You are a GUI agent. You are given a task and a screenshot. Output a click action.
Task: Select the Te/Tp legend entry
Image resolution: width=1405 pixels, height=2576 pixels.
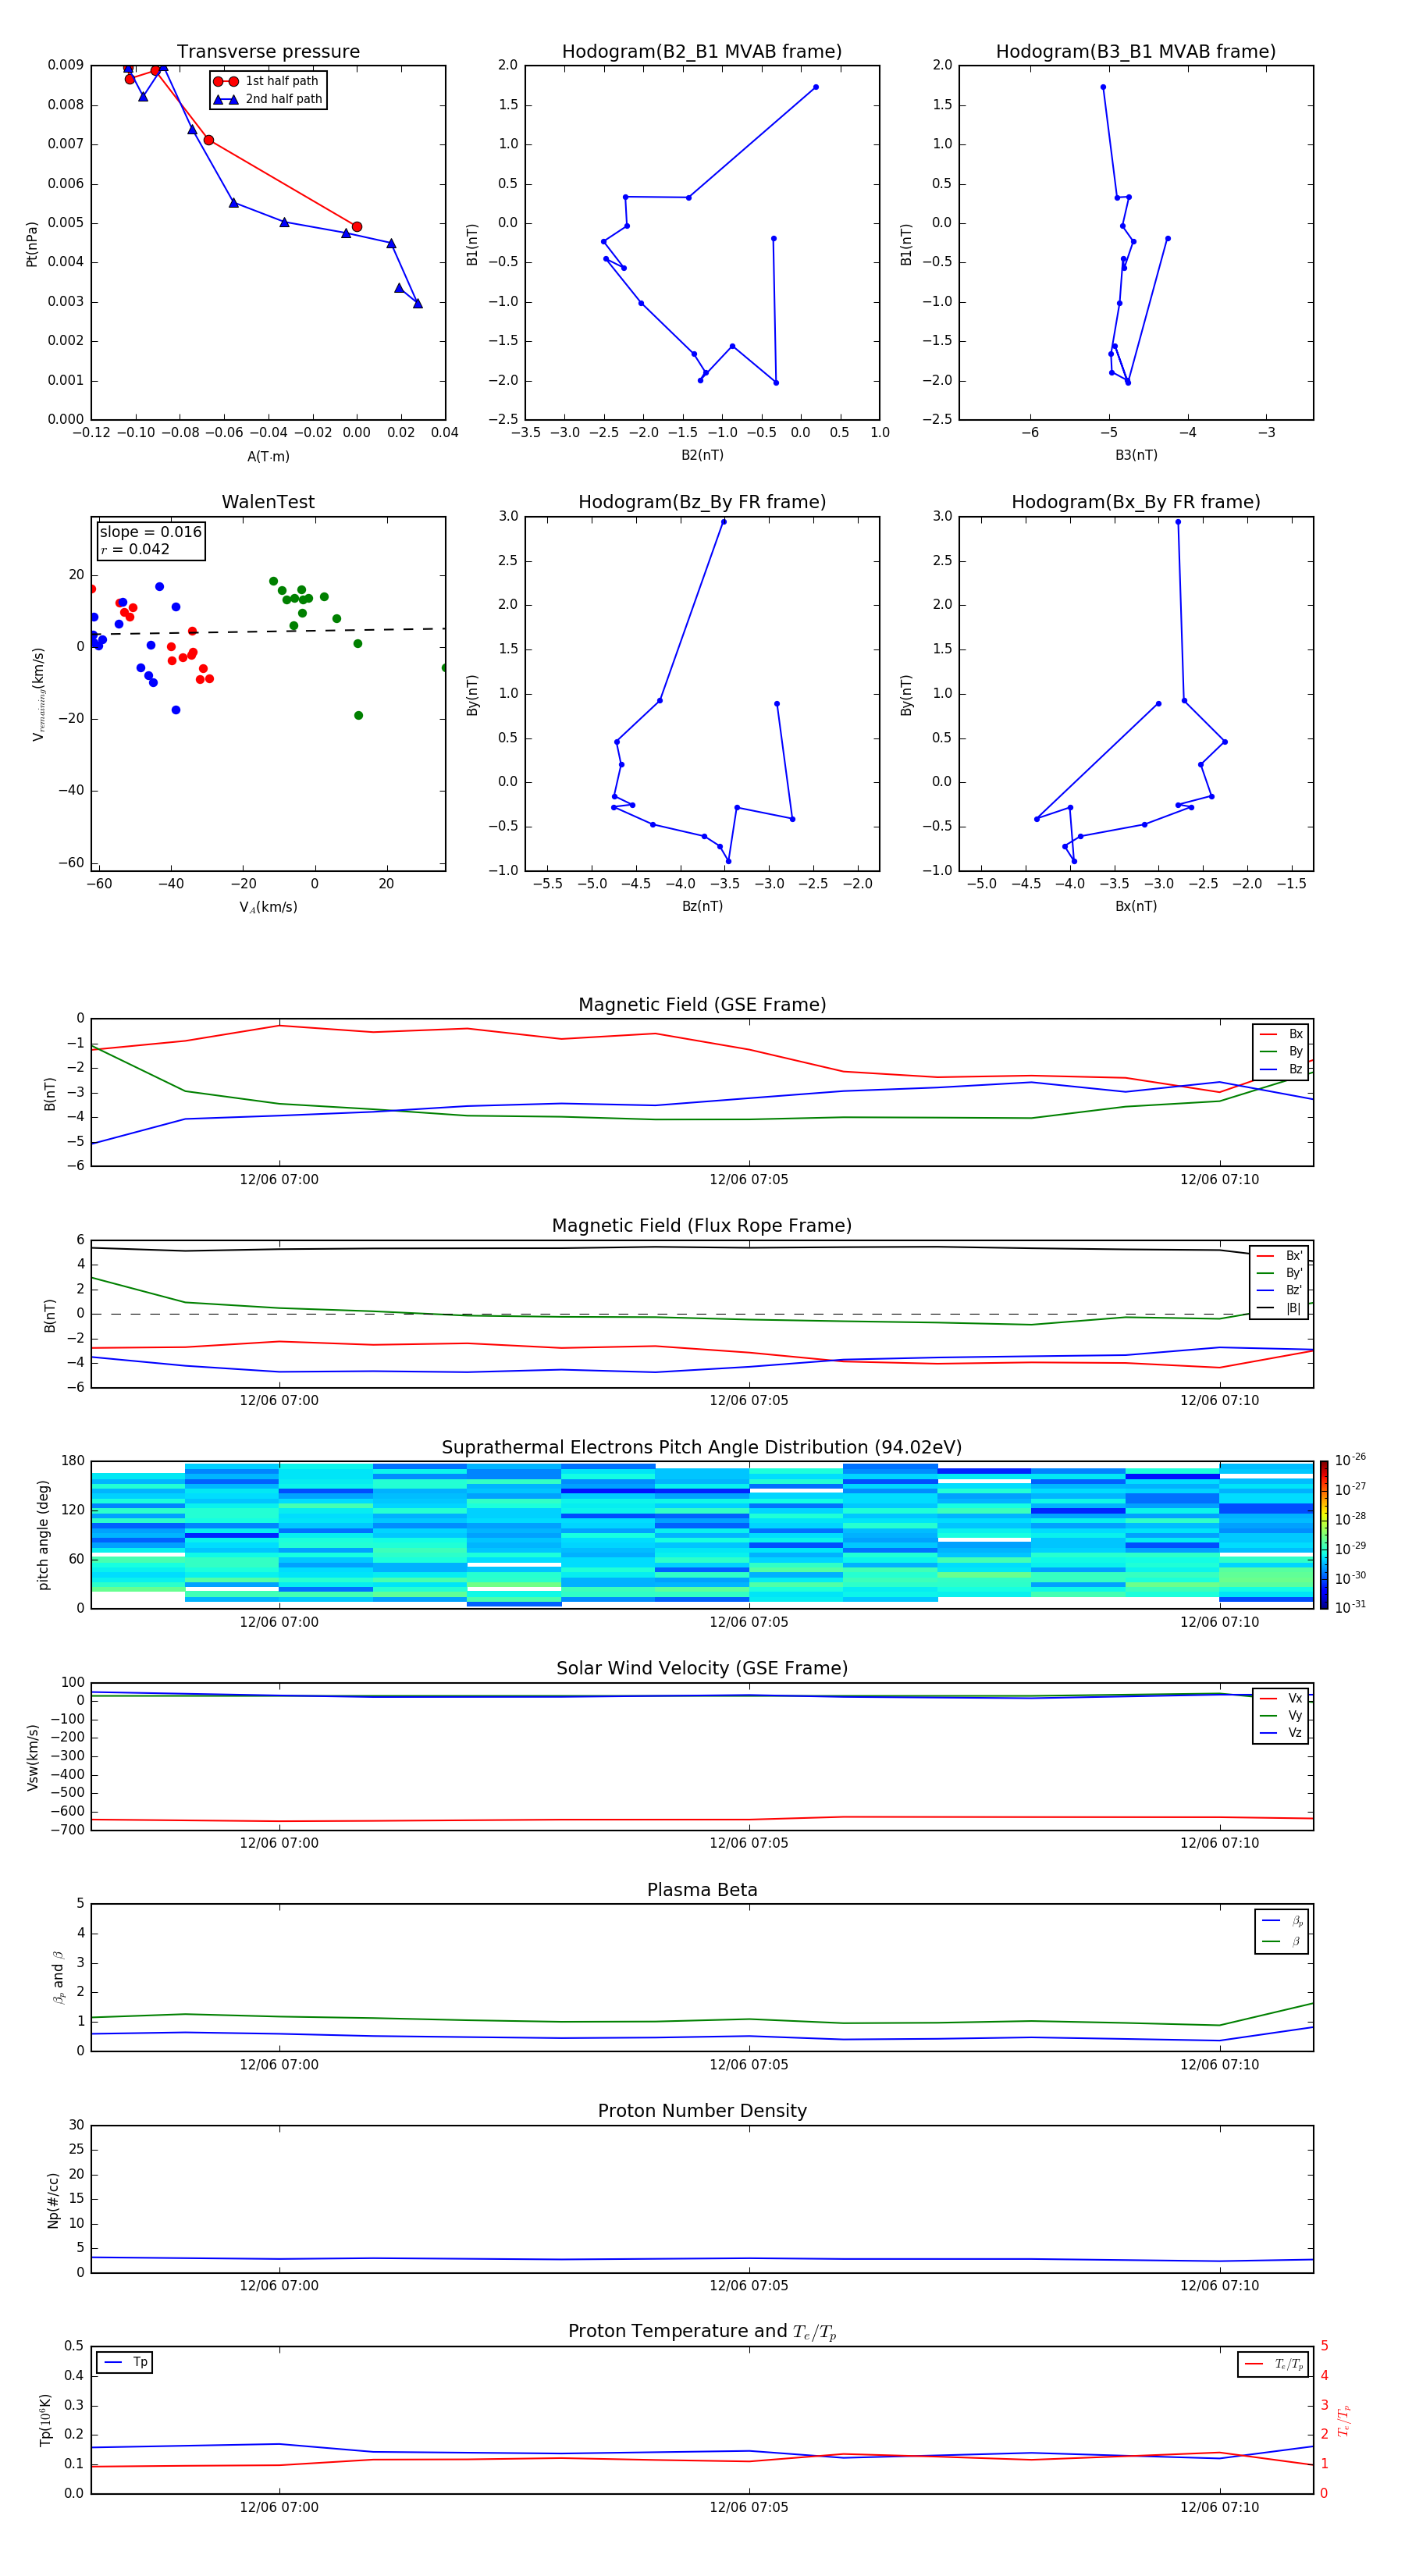pos(1273,2364)
